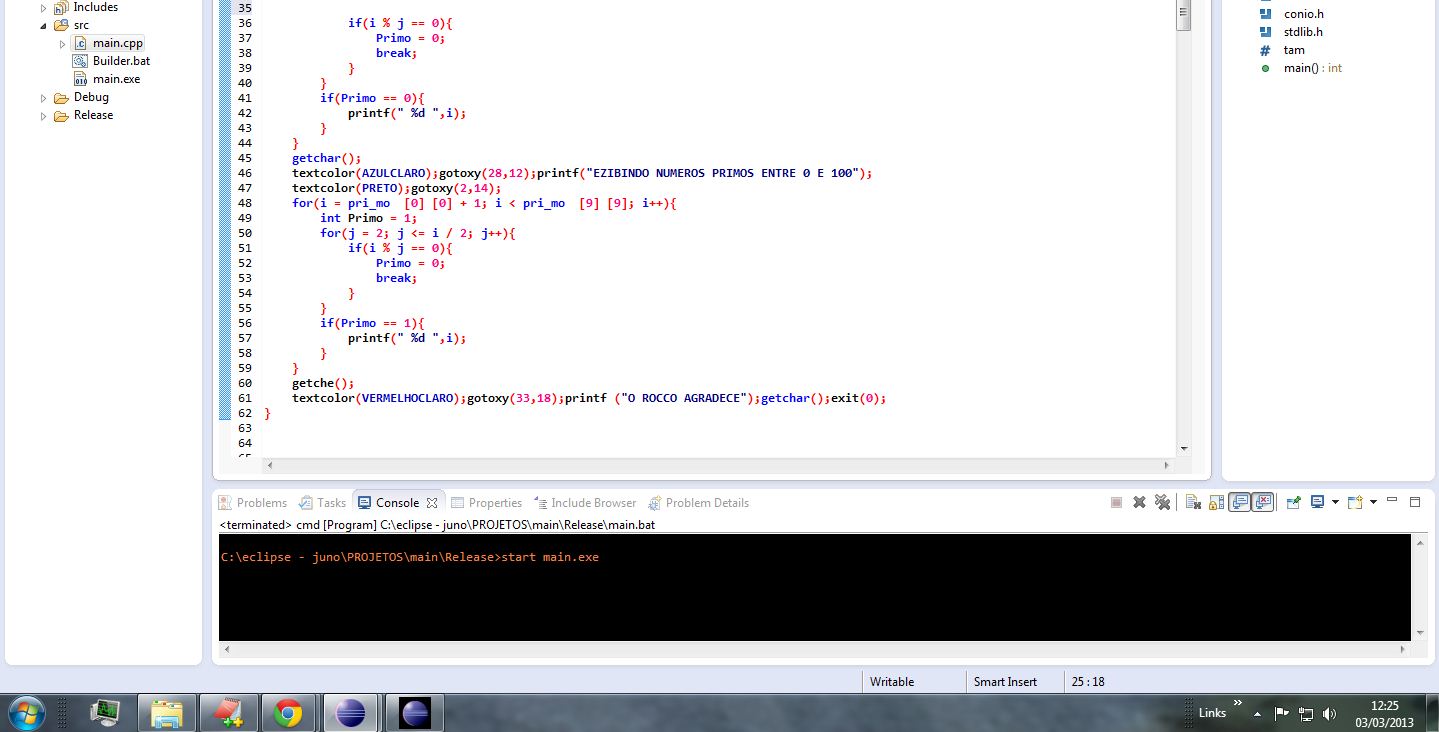Toggle Scroll Lock in Console
This screenshot has width=1439, height=732.
coord(1216,502)
